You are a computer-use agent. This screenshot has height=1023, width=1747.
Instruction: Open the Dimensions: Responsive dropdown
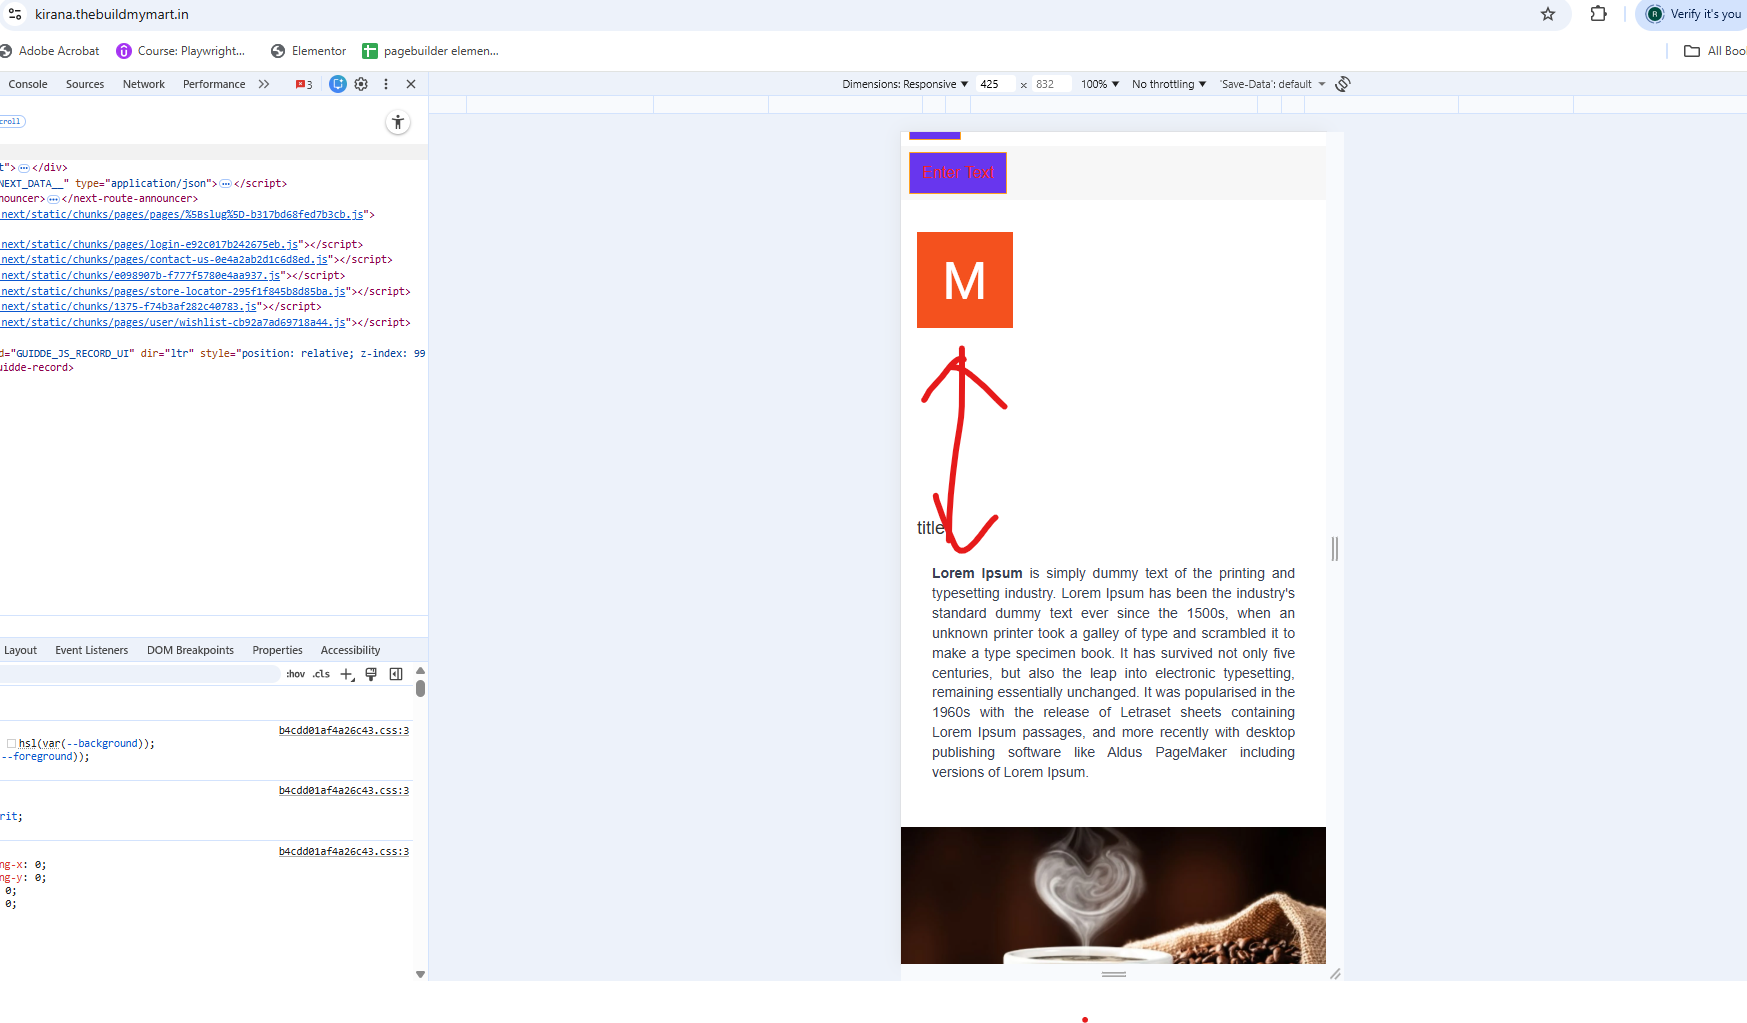point(905,84)
